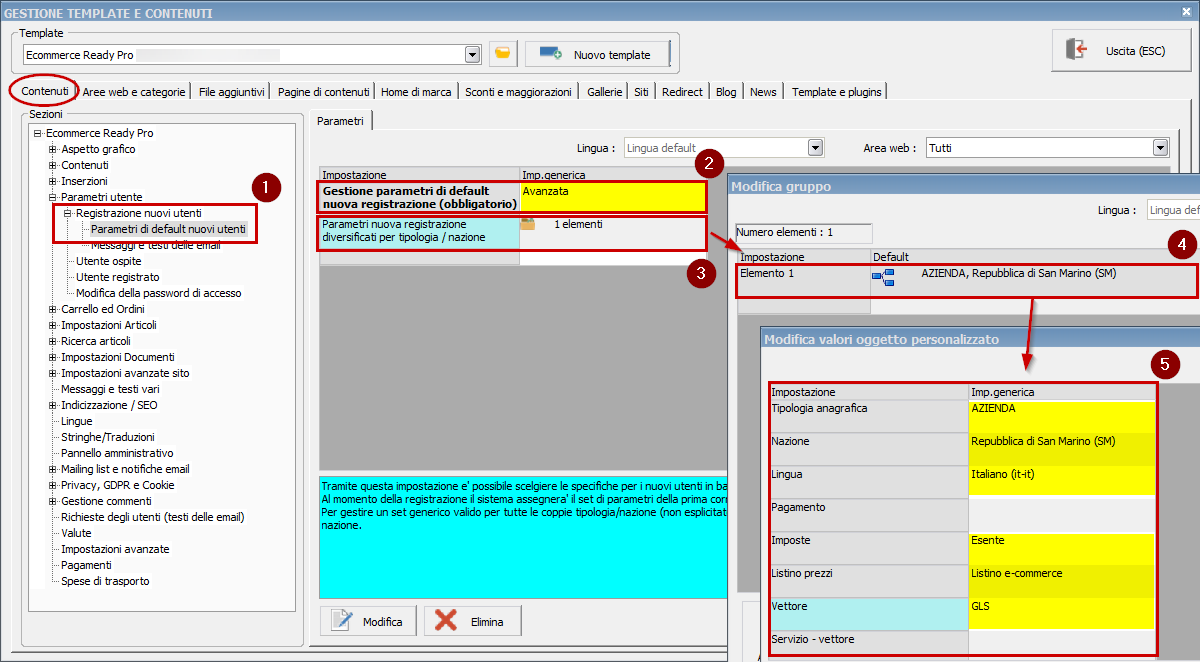Select 'Messaggi e testi vari' in tree
1200x662 pixels.
point(110,389)
